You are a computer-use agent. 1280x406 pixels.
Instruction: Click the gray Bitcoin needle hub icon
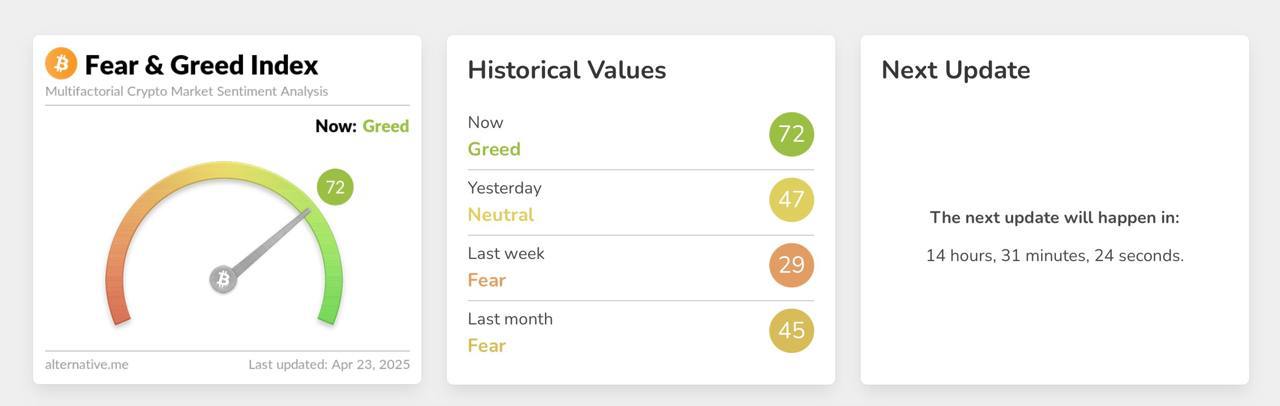(223, 279)
